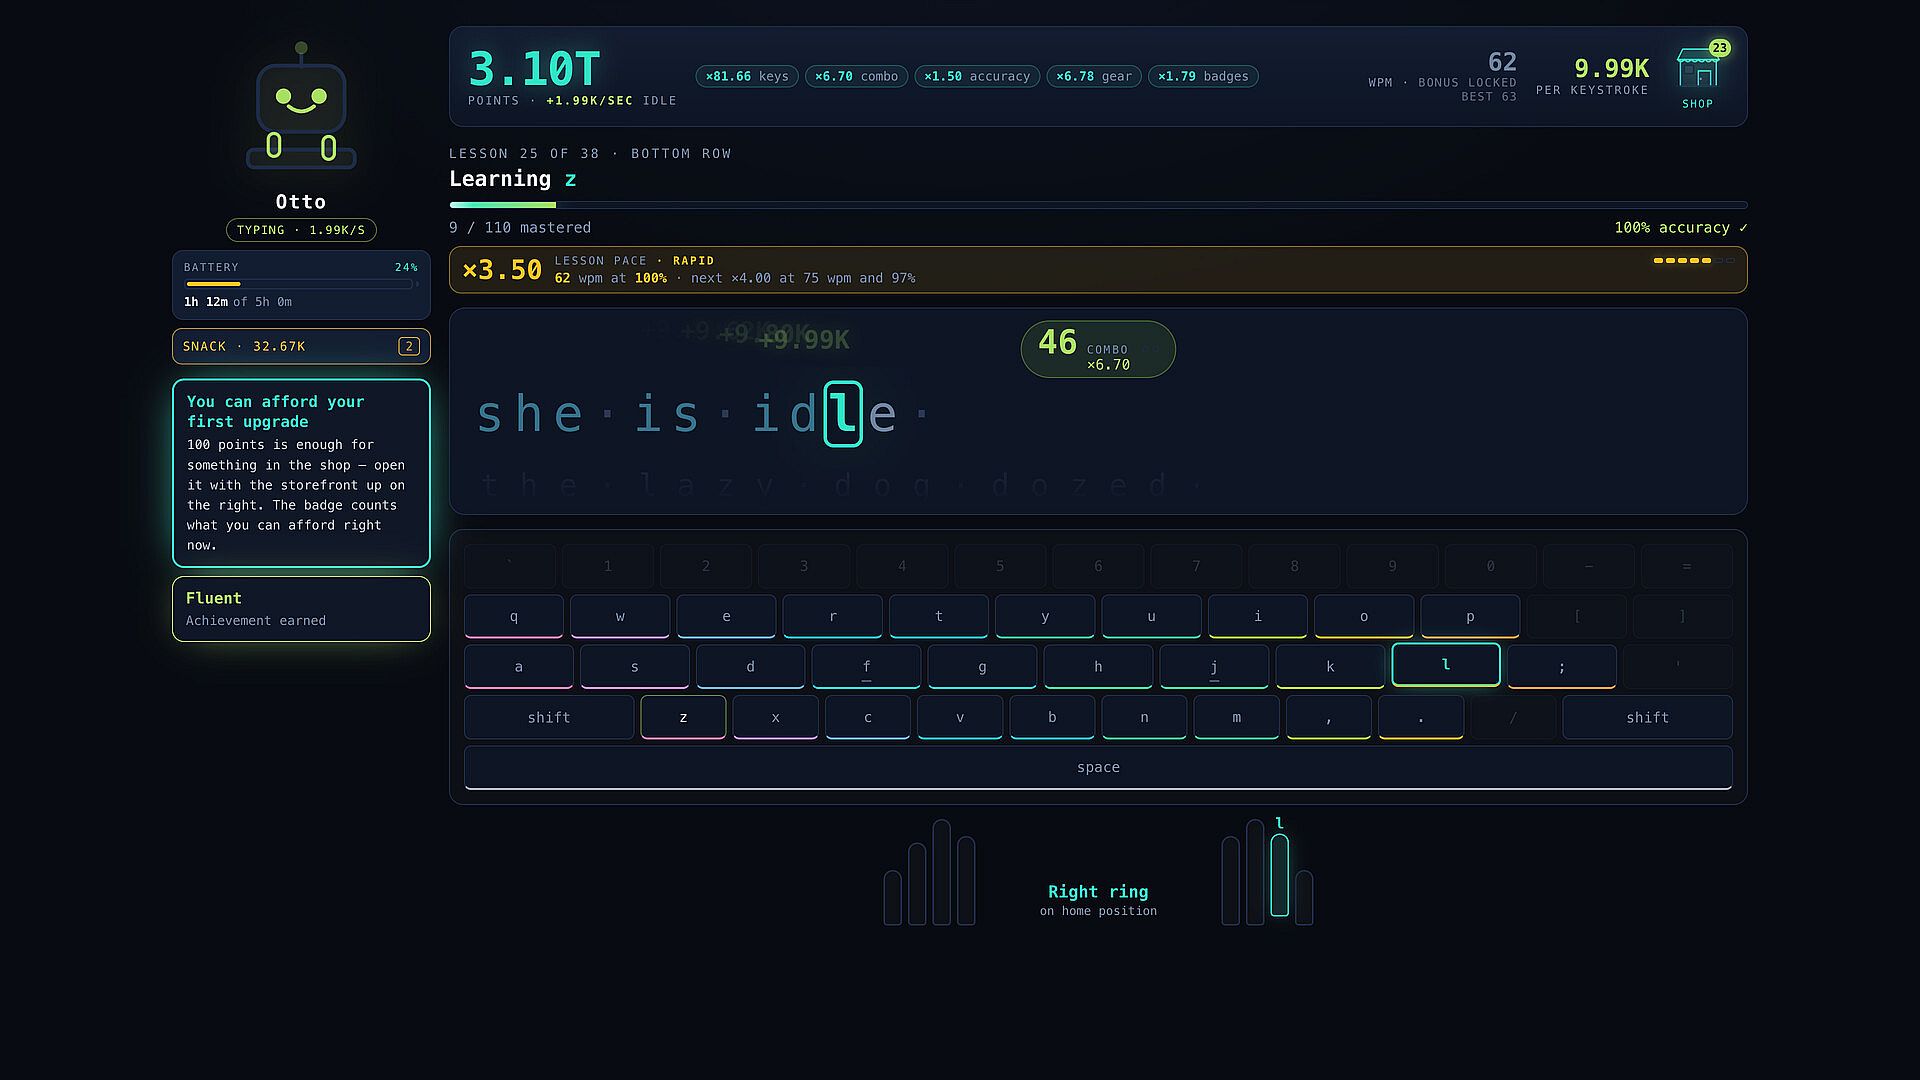Click the semicolon key on the keyboard
This screenshot has width=1920, height=1080.
click(1562, 667)
